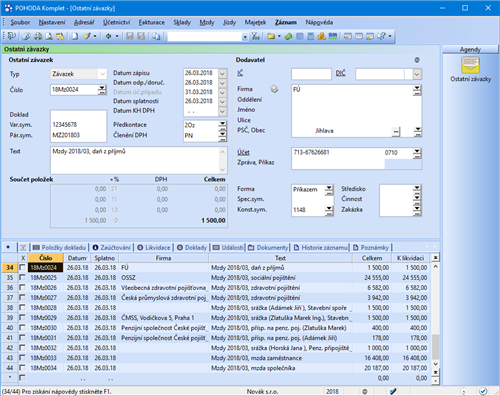This screenshot has height=396, width=500.
Task: Click the printer icon in the toolbar
Action: 38,36
